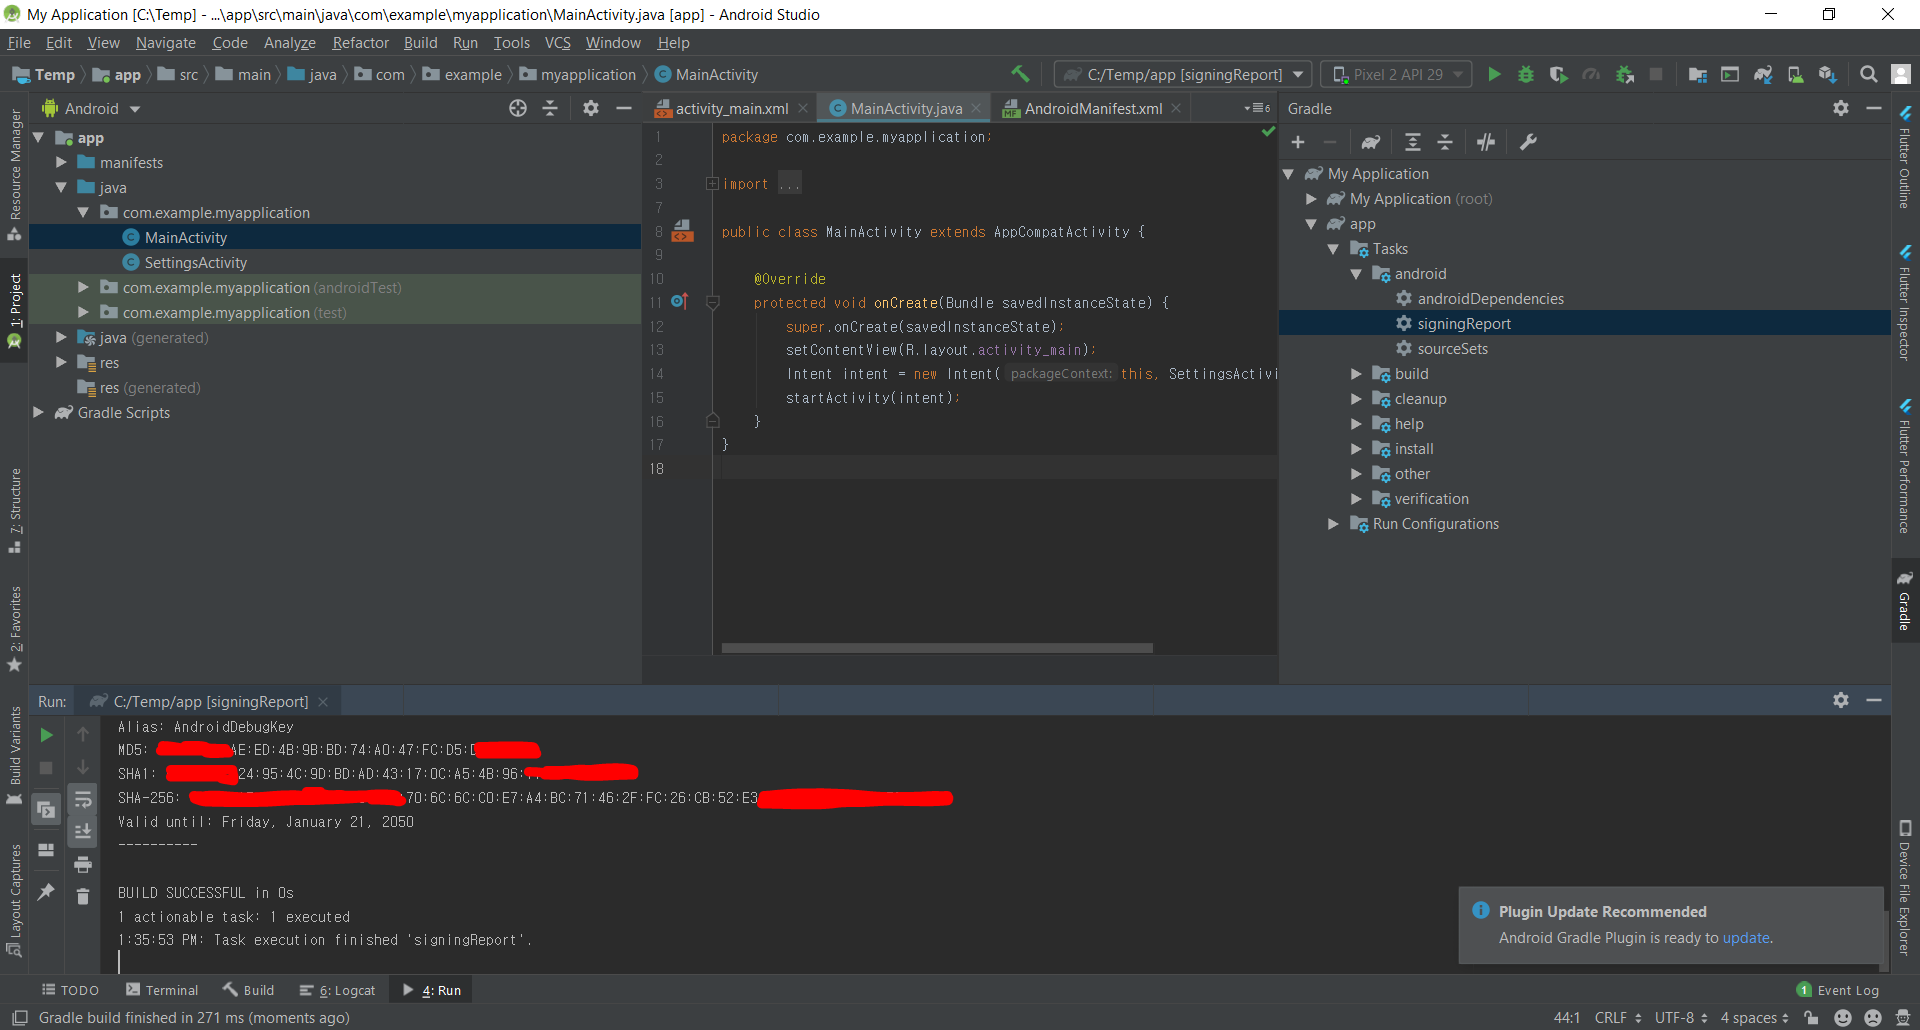This screenshot has height=1030, width=1920.
Task: Switch to the AndroidManifest.xml tab
Action: (x=1093, y=108)
